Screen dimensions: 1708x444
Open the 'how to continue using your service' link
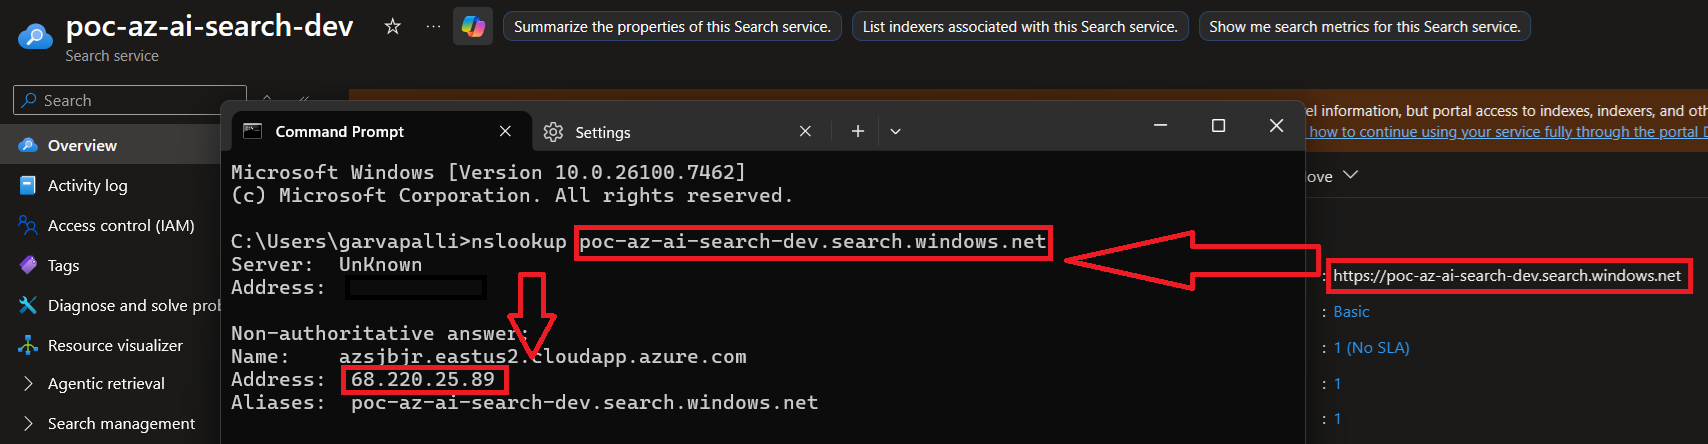click(x=1507, y=132)
